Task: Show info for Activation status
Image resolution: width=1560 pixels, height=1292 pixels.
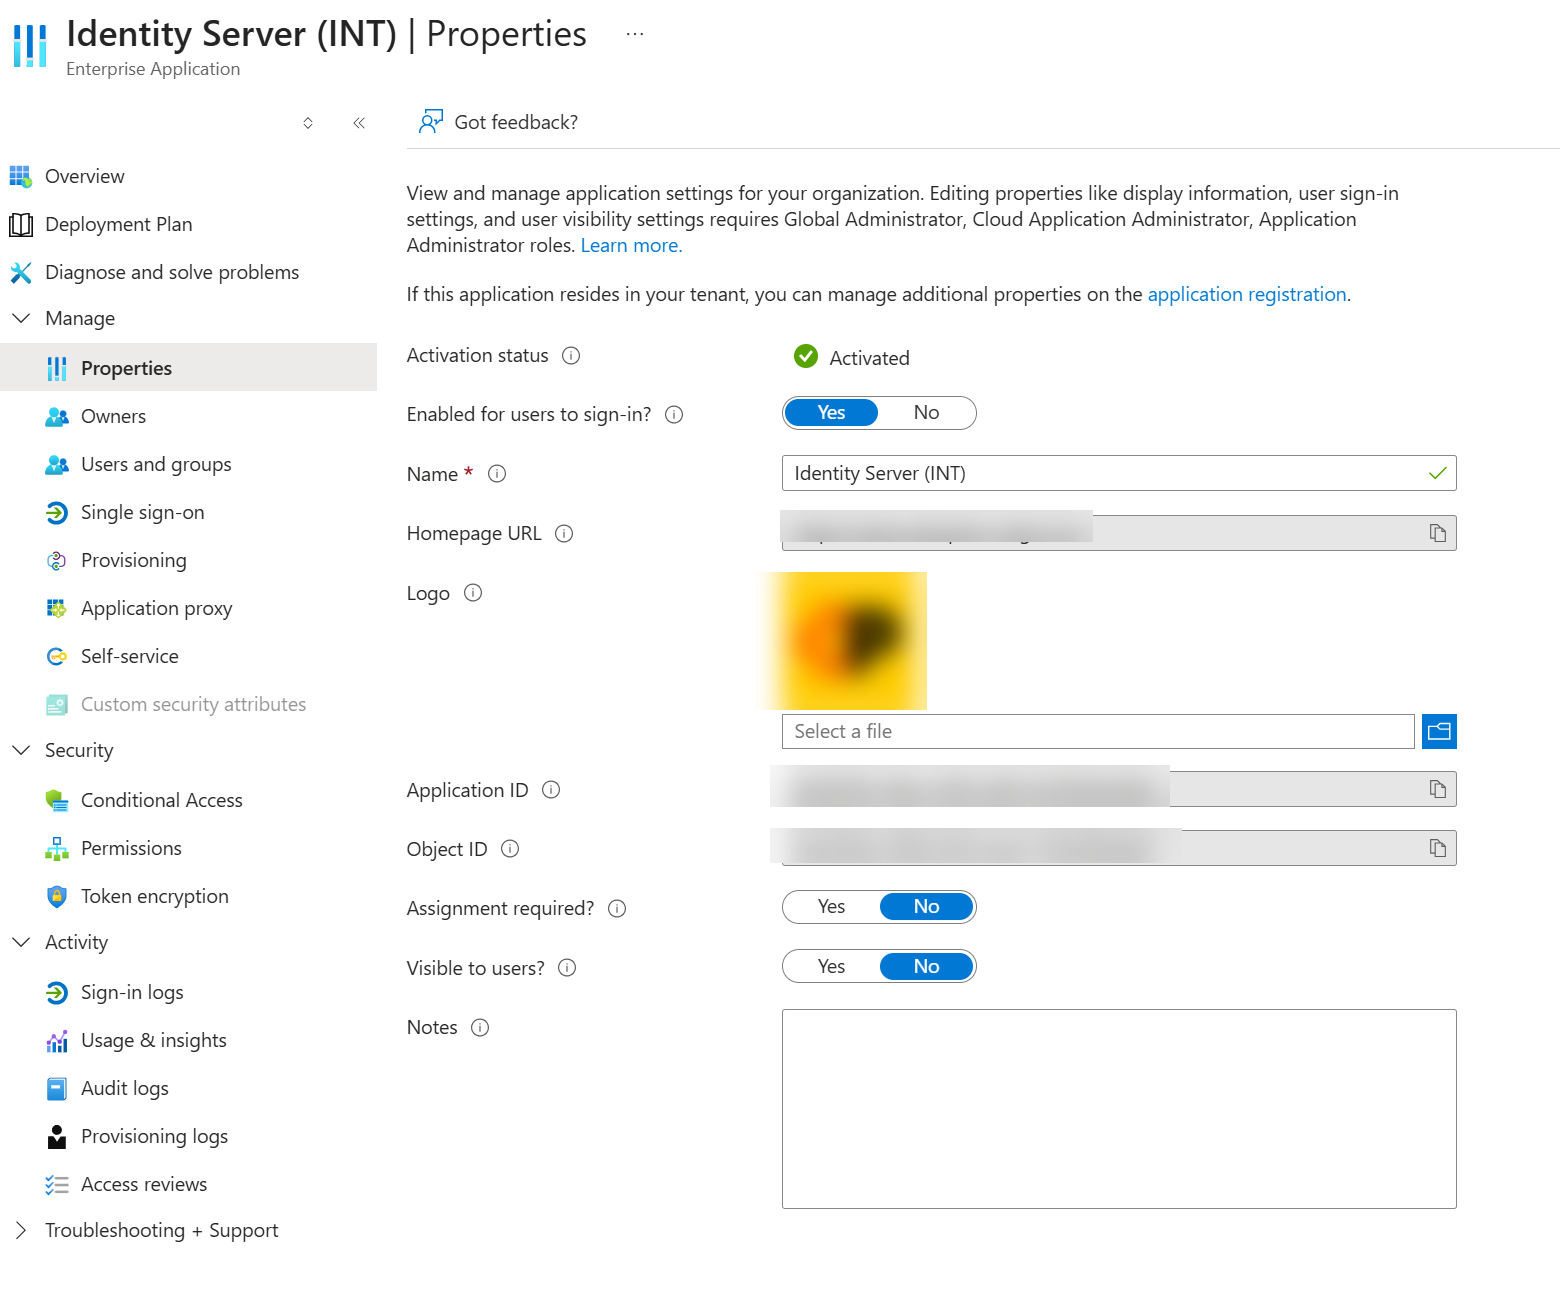Action: click(571, 356)
